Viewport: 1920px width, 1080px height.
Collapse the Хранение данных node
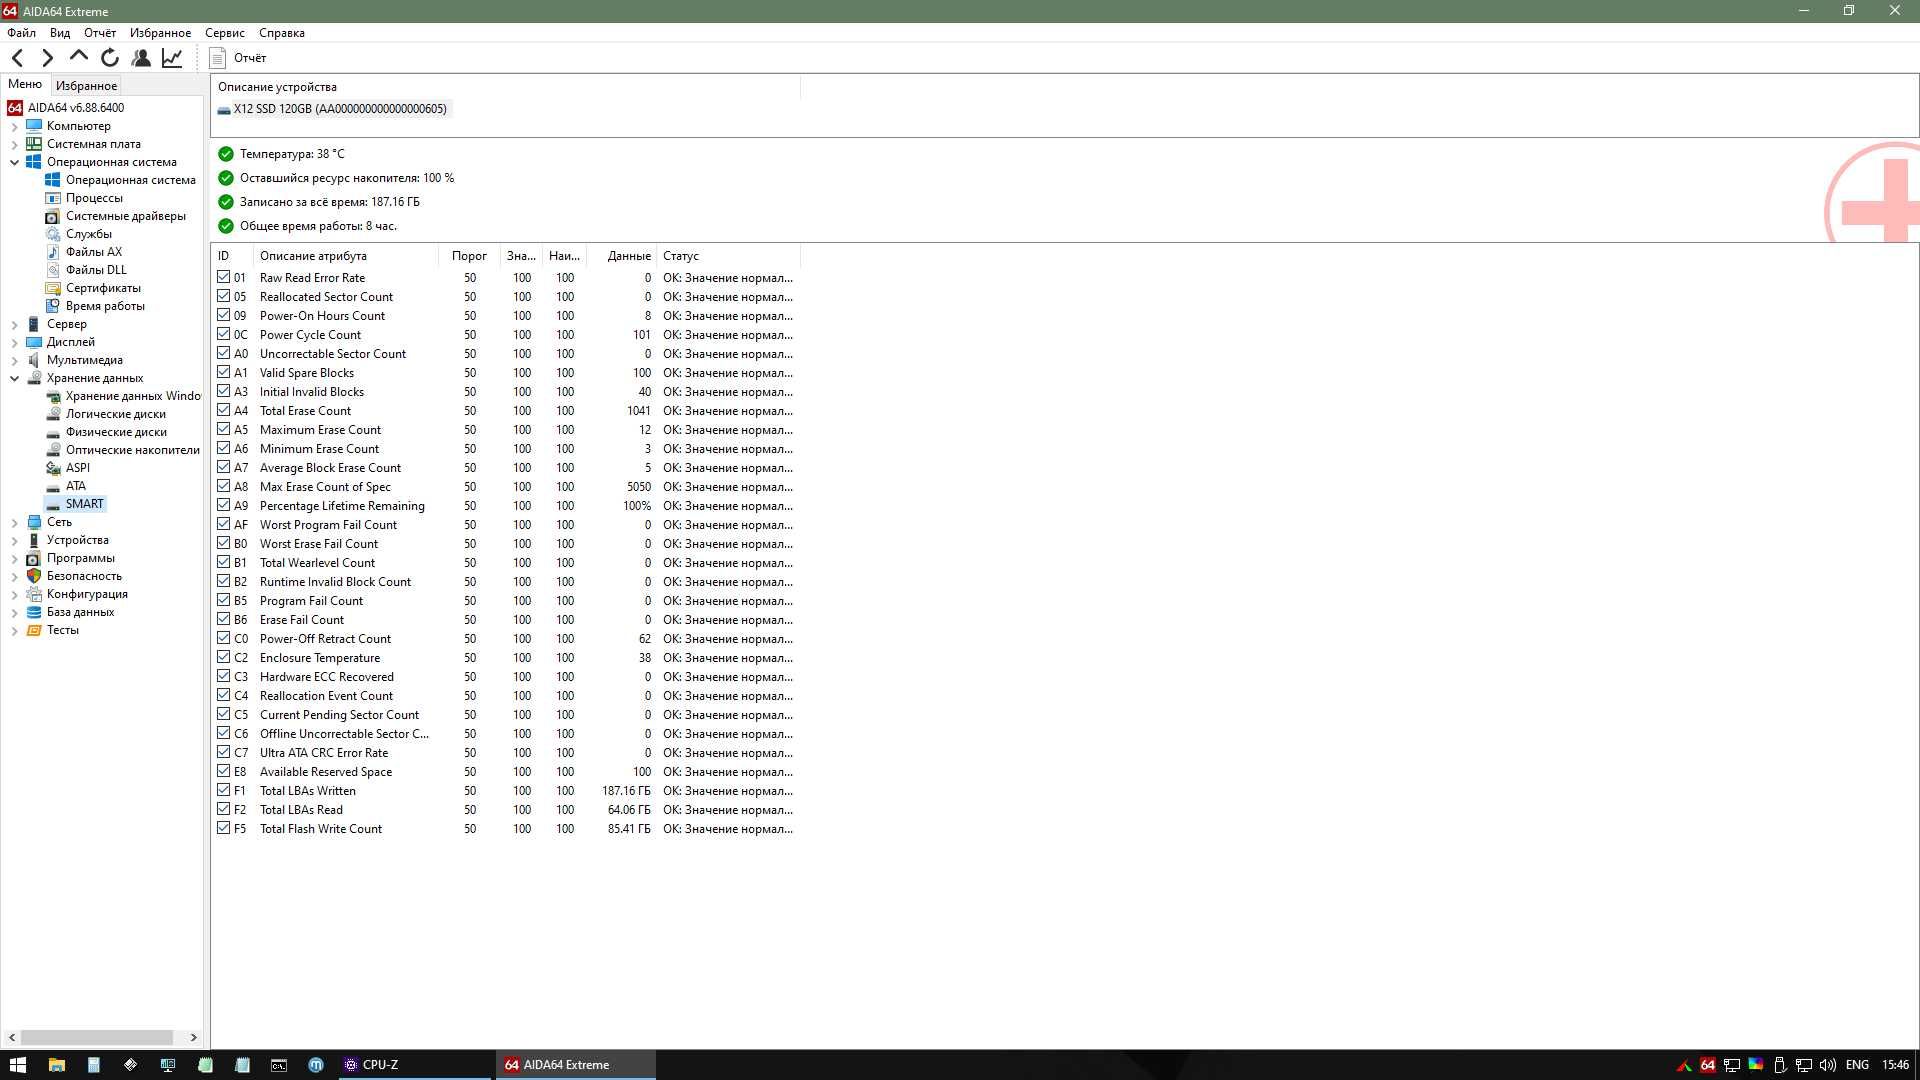(14, 378)
